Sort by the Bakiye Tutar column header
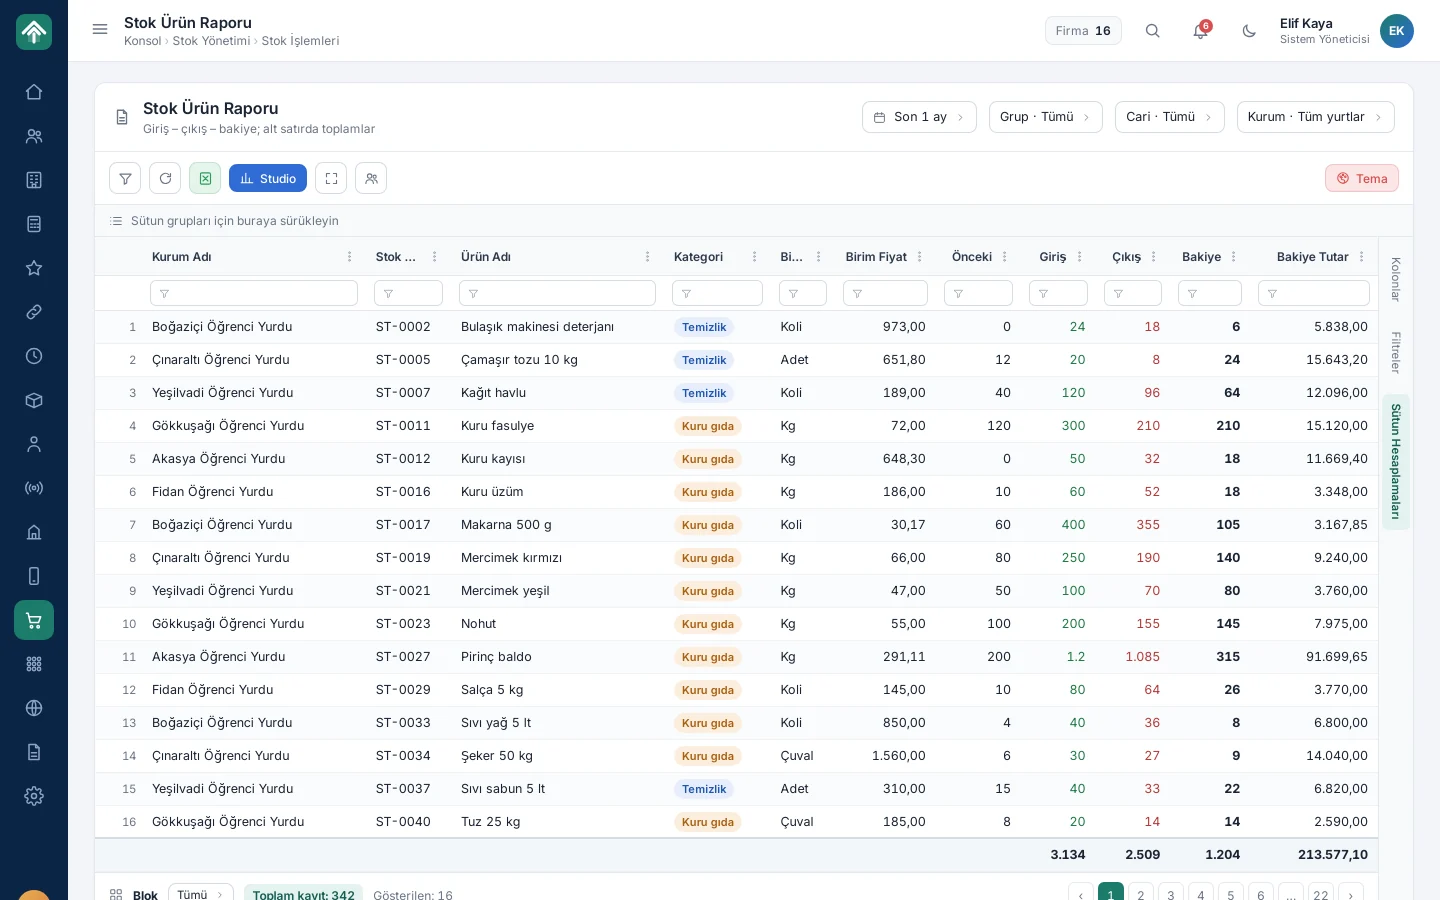The height and width of the screenshot is (900, 1440). pyautogui.click(x=1312, y=257)
